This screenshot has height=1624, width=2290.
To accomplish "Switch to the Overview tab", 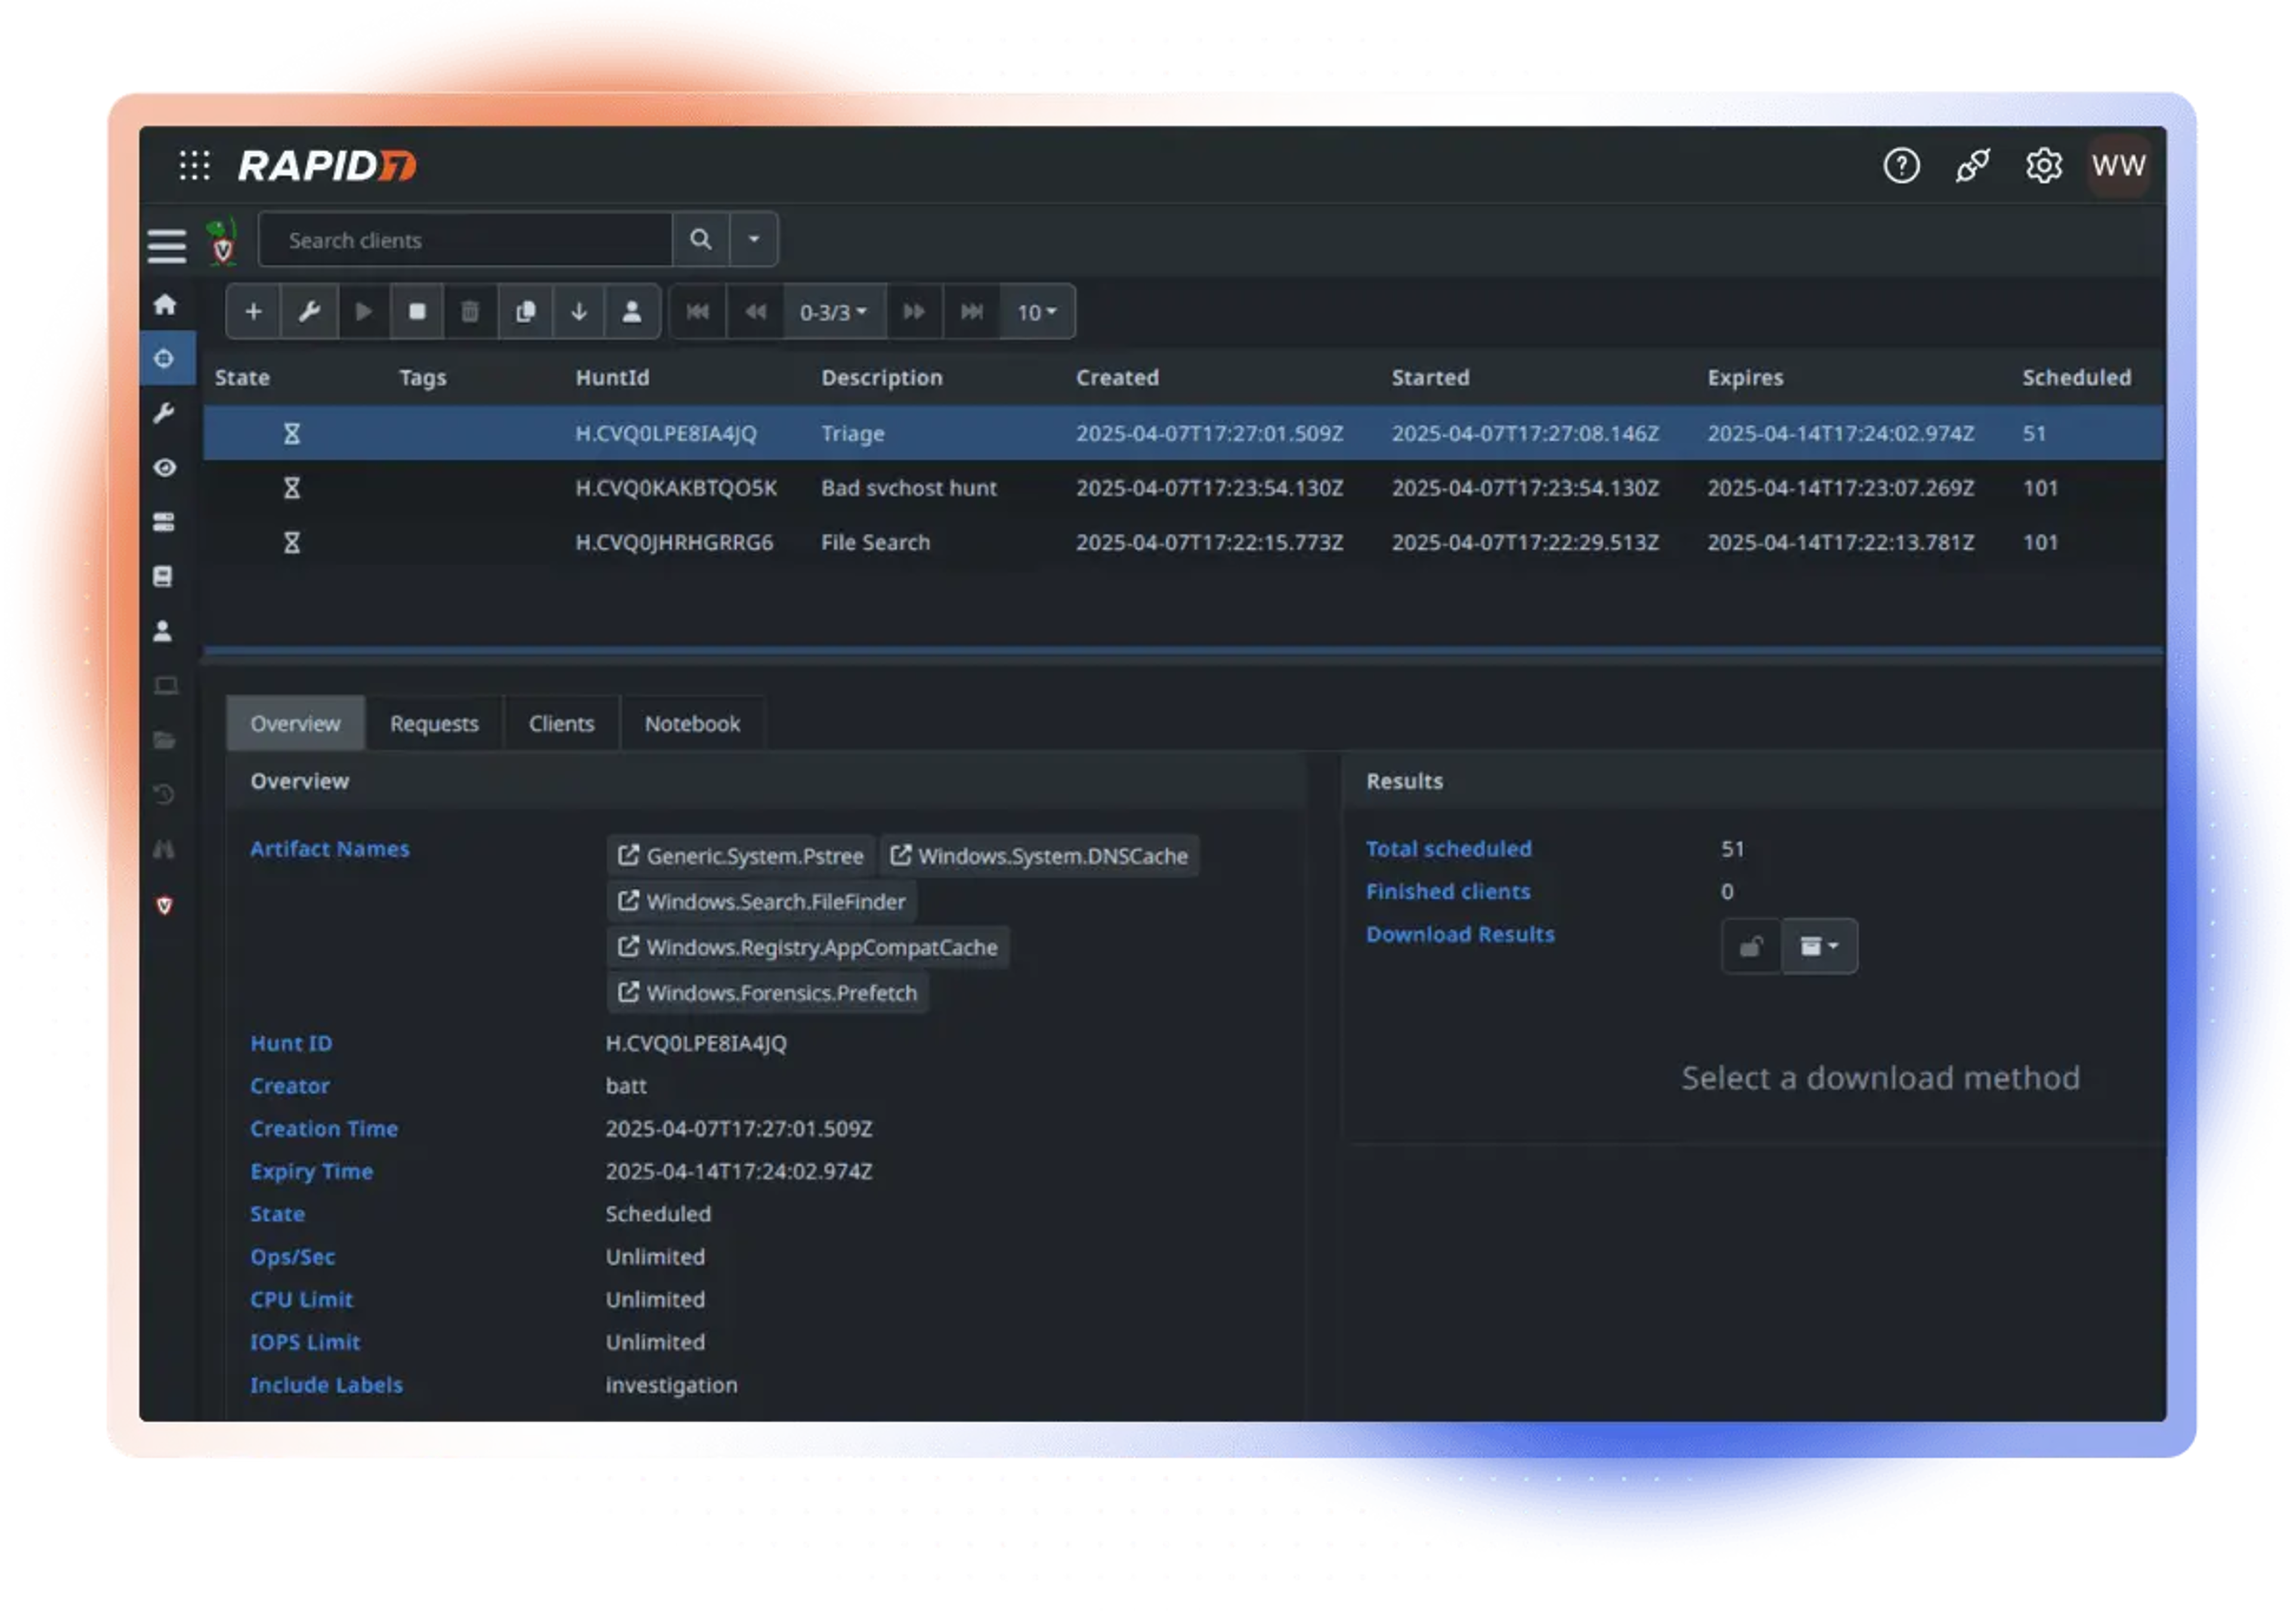I will (x=295, y=723).
